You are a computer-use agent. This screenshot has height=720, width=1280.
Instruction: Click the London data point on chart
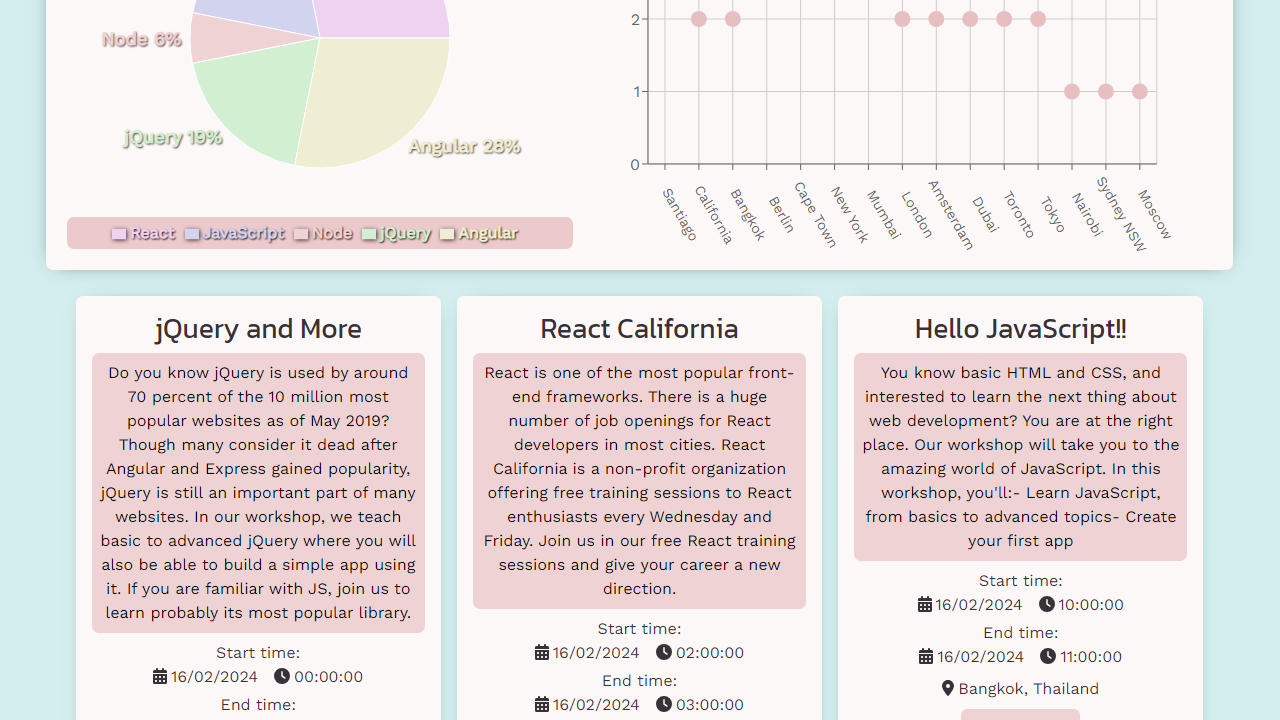tap(902, 19)
